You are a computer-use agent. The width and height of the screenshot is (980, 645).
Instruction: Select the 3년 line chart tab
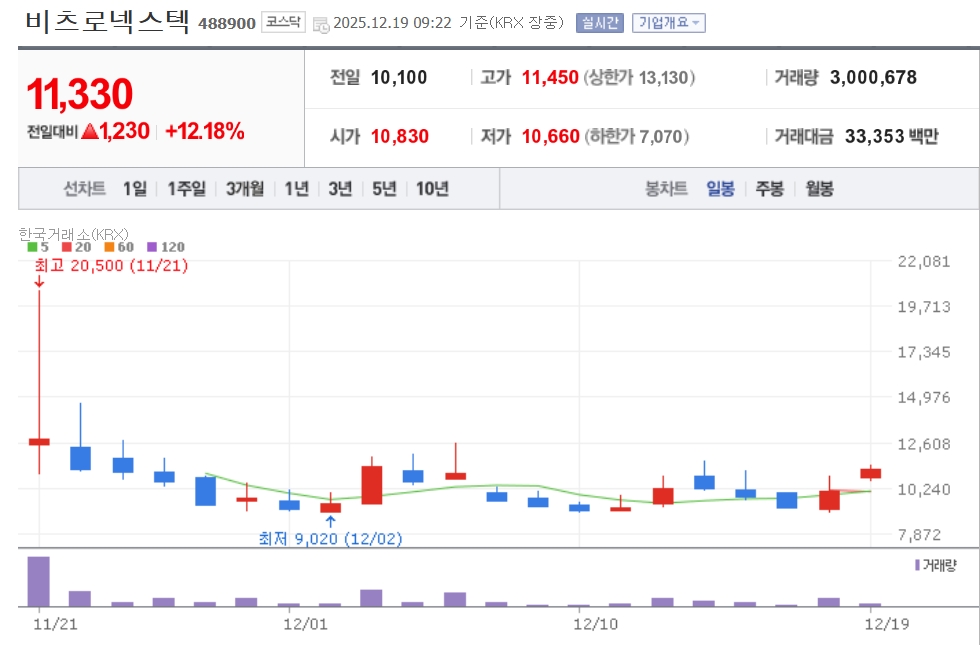340,188
